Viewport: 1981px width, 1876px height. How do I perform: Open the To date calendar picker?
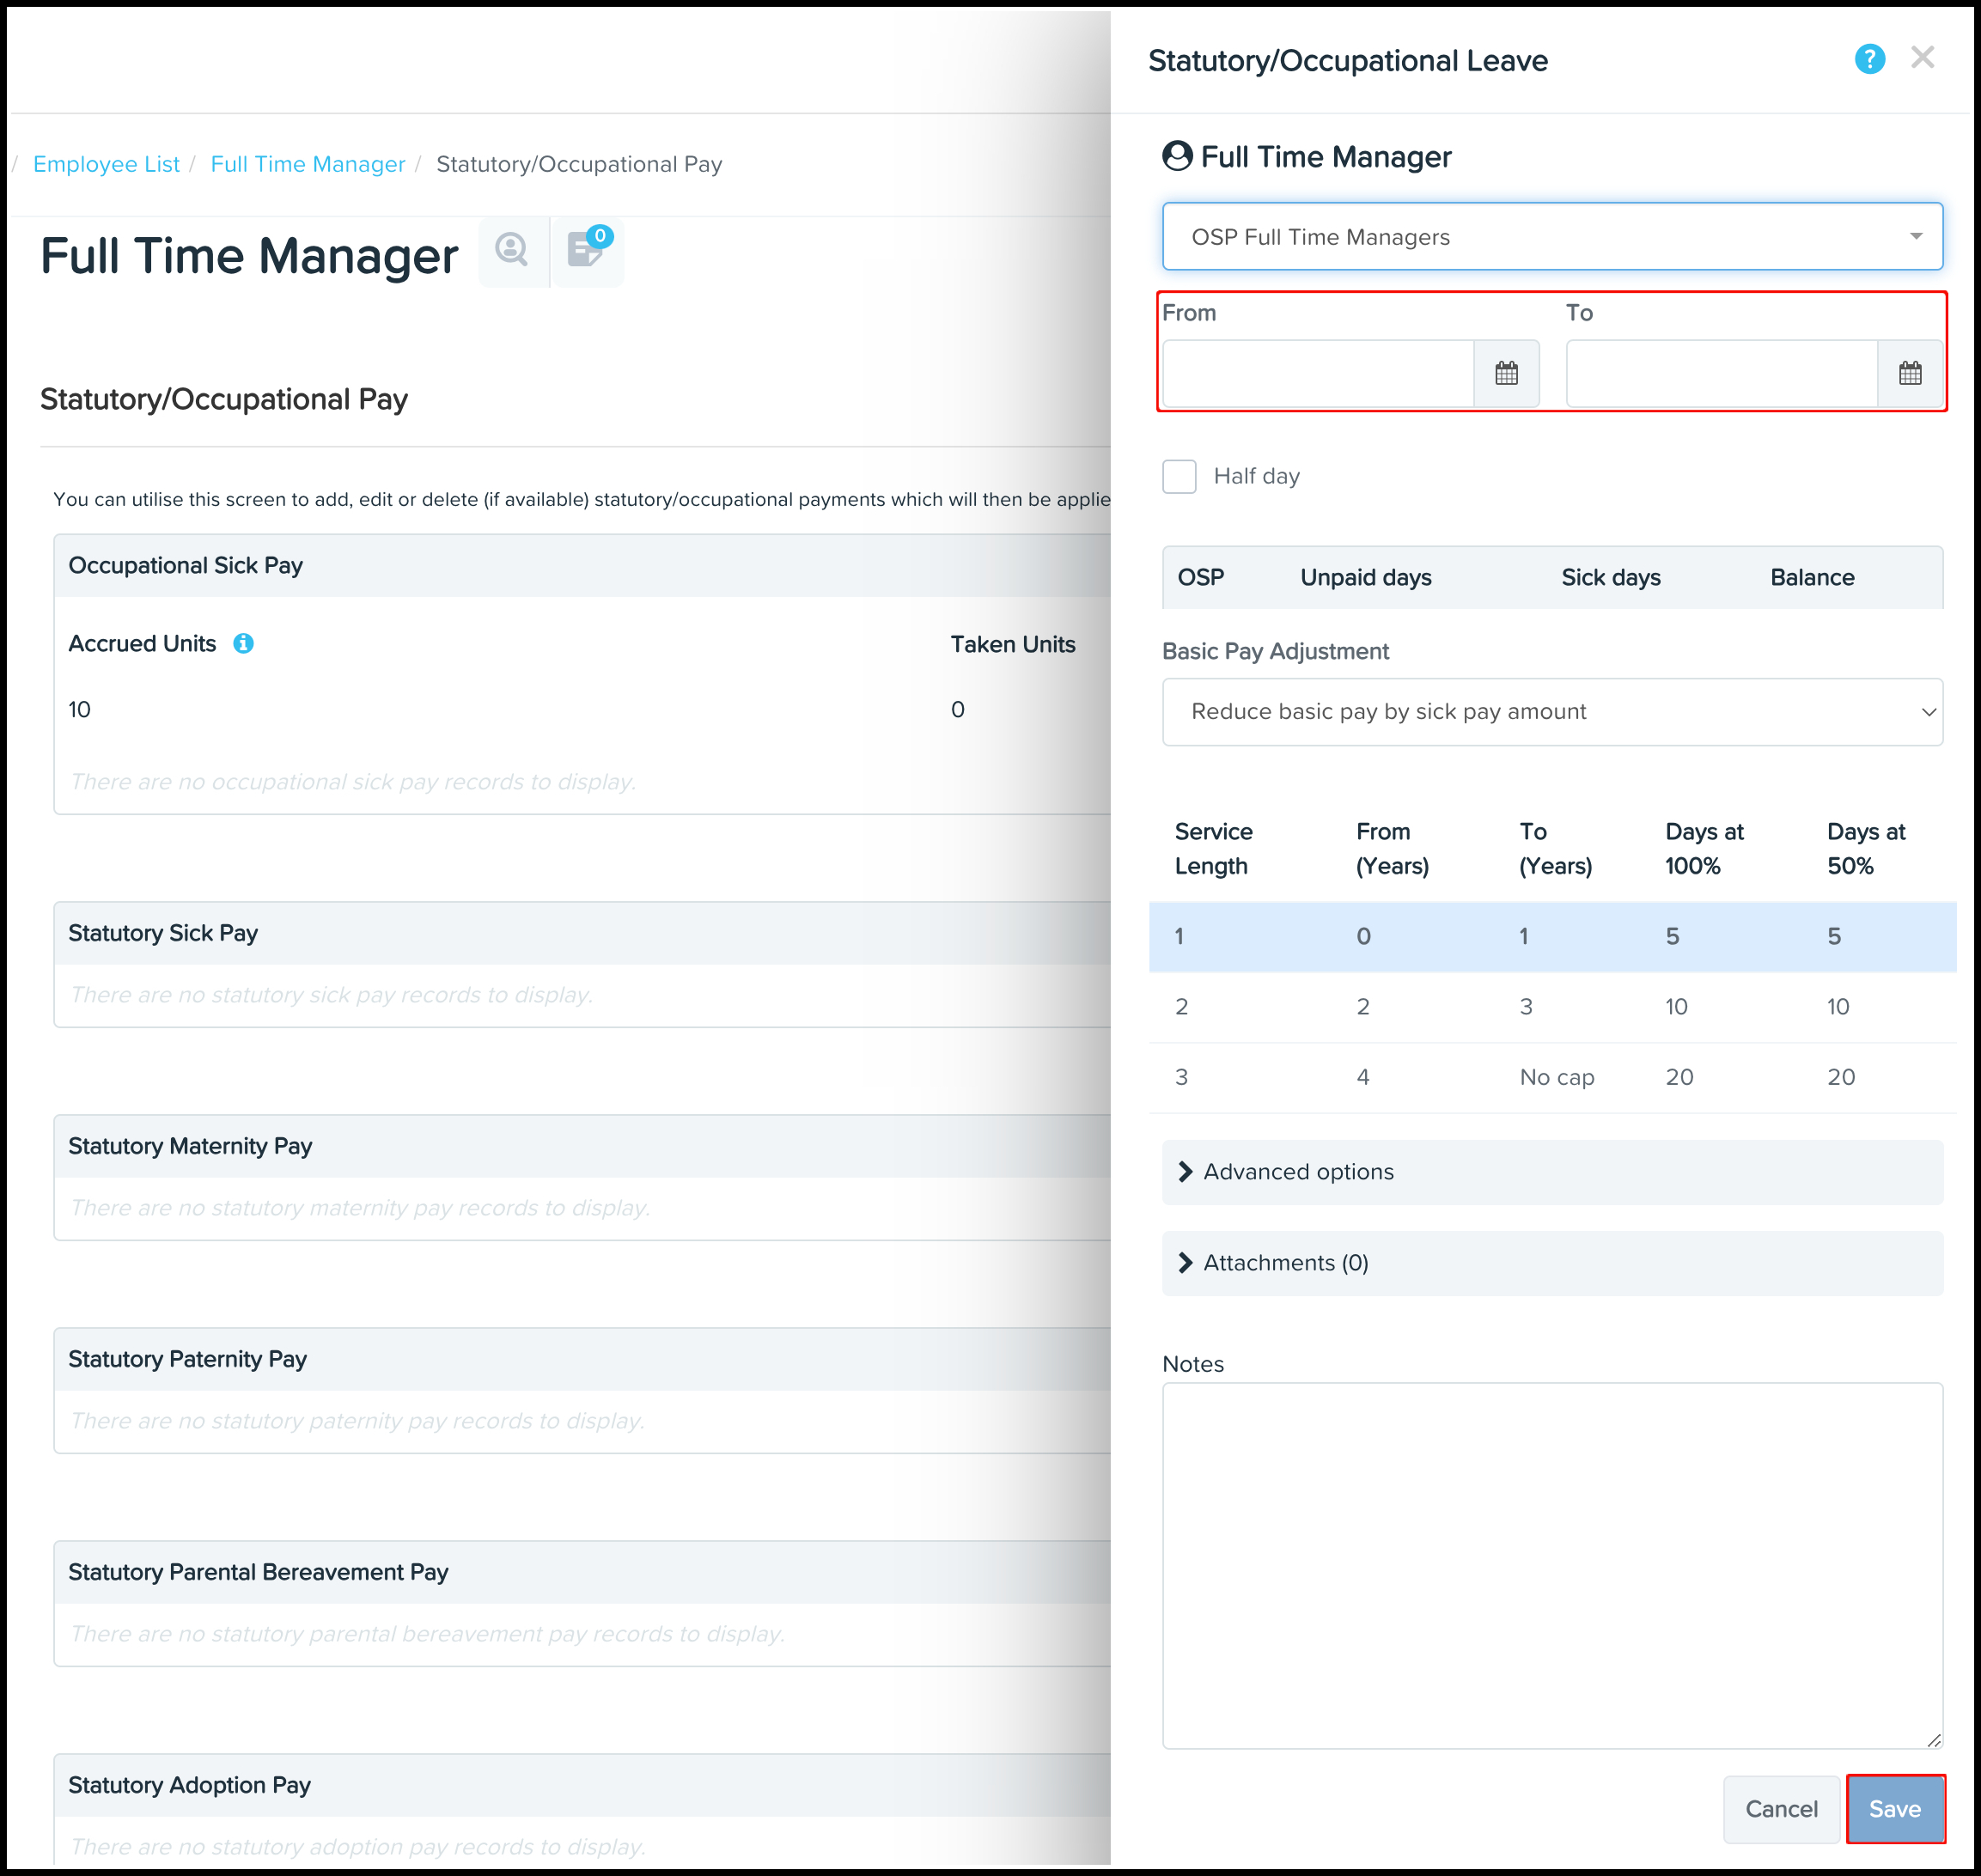coord(1909,374)
